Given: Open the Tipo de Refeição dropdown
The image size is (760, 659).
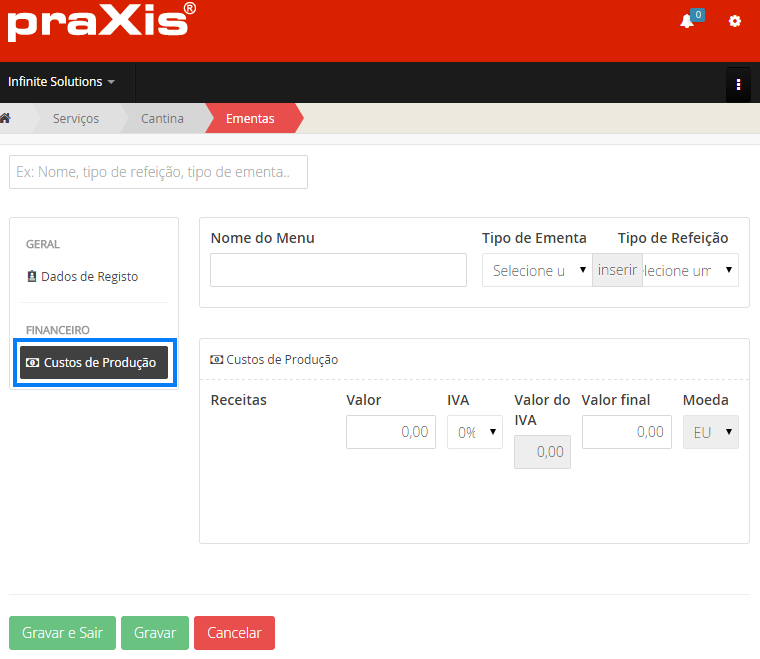Looking at the screenshot, I should coord(691,270).
